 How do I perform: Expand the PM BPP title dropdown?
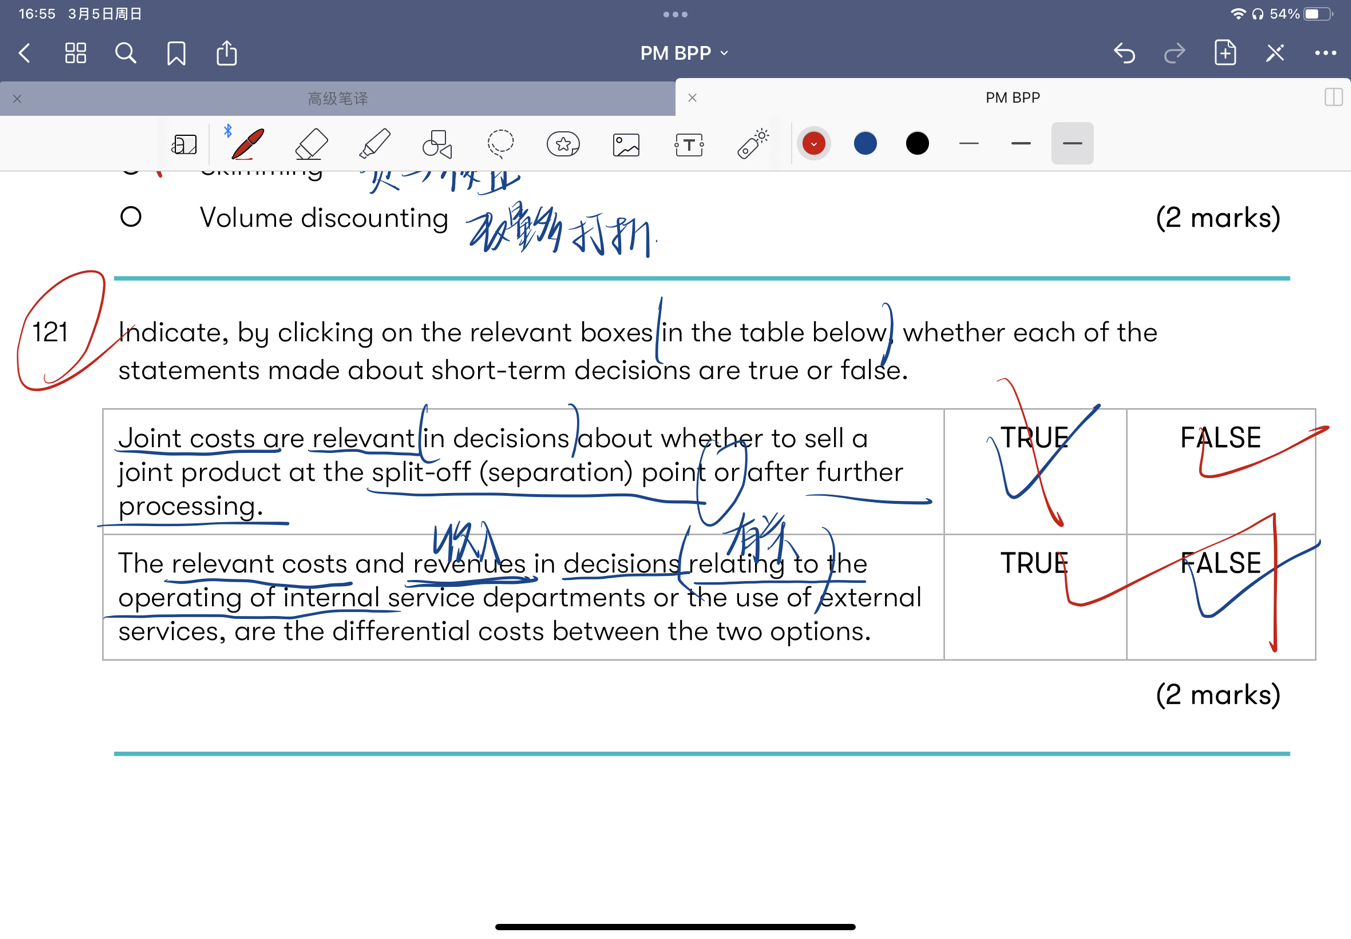(x=684, y=53)
